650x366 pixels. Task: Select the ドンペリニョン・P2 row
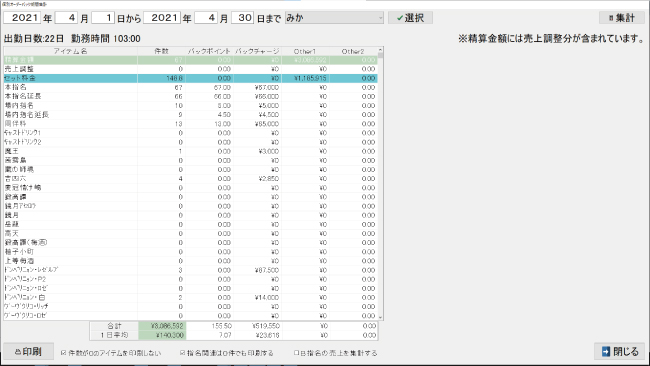pos(191,279)
